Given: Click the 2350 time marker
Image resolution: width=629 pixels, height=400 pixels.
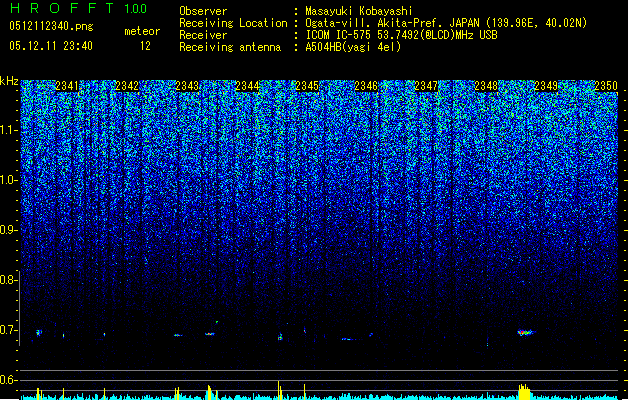Looking at the screenshot, I should click(x=606, y=85).
